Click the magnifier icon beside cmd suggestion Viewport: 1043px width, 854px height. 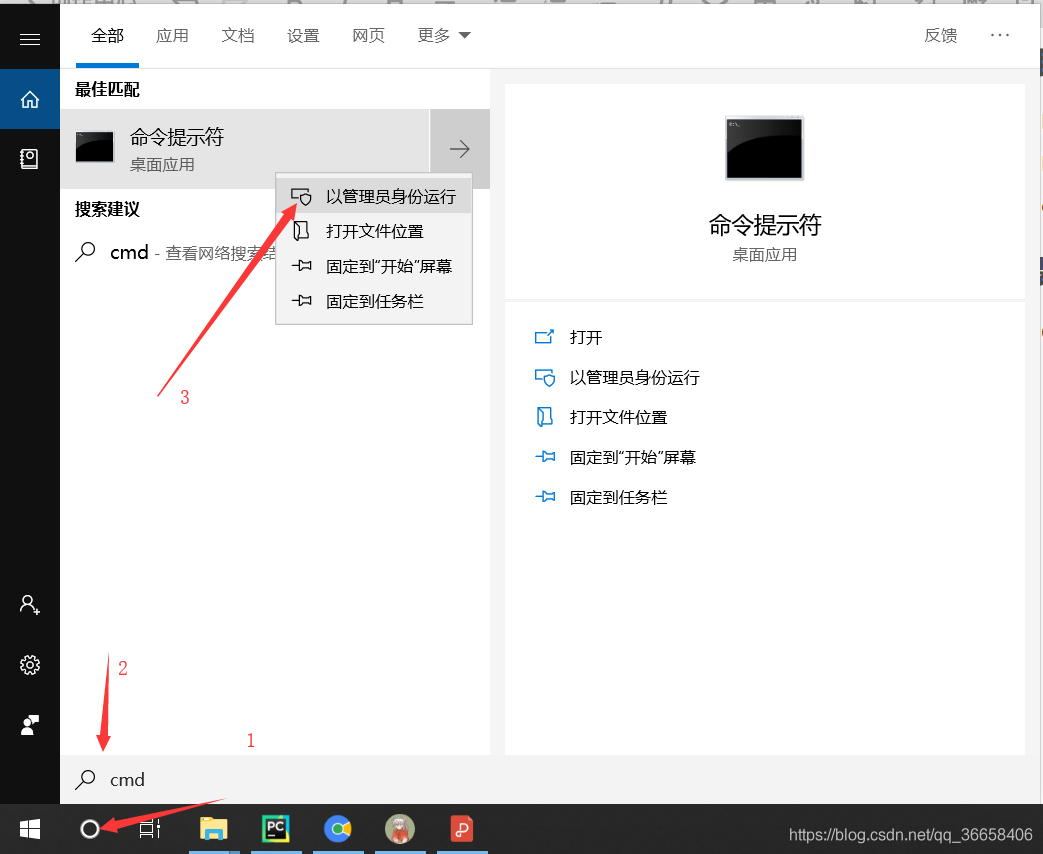[x=85, y=253]
